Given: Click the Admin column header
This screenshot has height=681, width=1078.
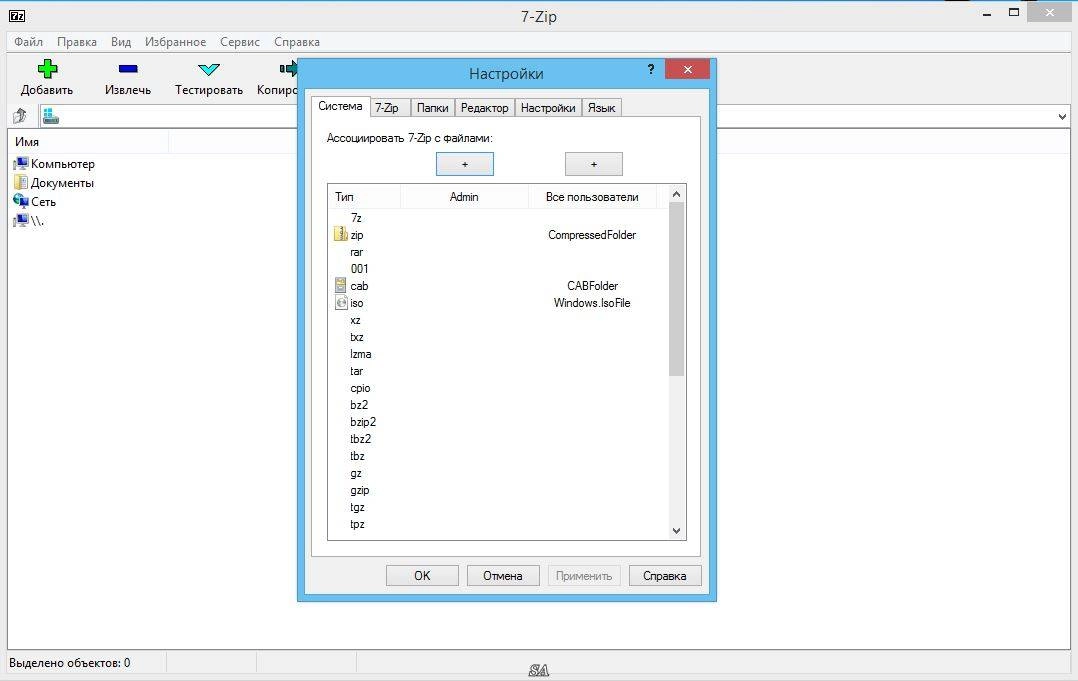Looking at the screenshot, I should [x=464, y=197].
